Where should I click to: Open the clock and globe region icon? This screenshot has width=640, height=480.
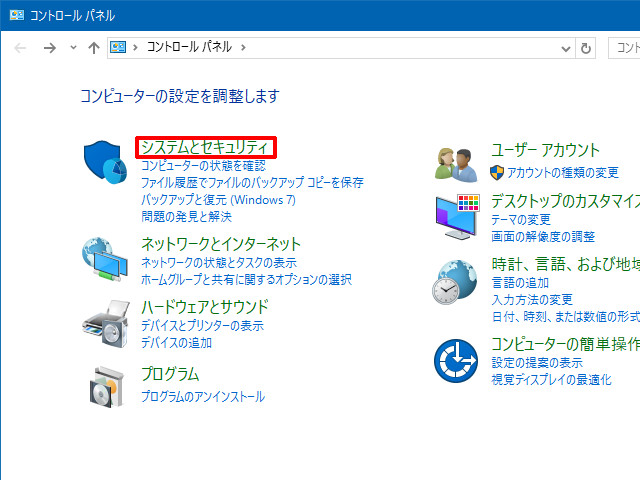click(455, 282)
